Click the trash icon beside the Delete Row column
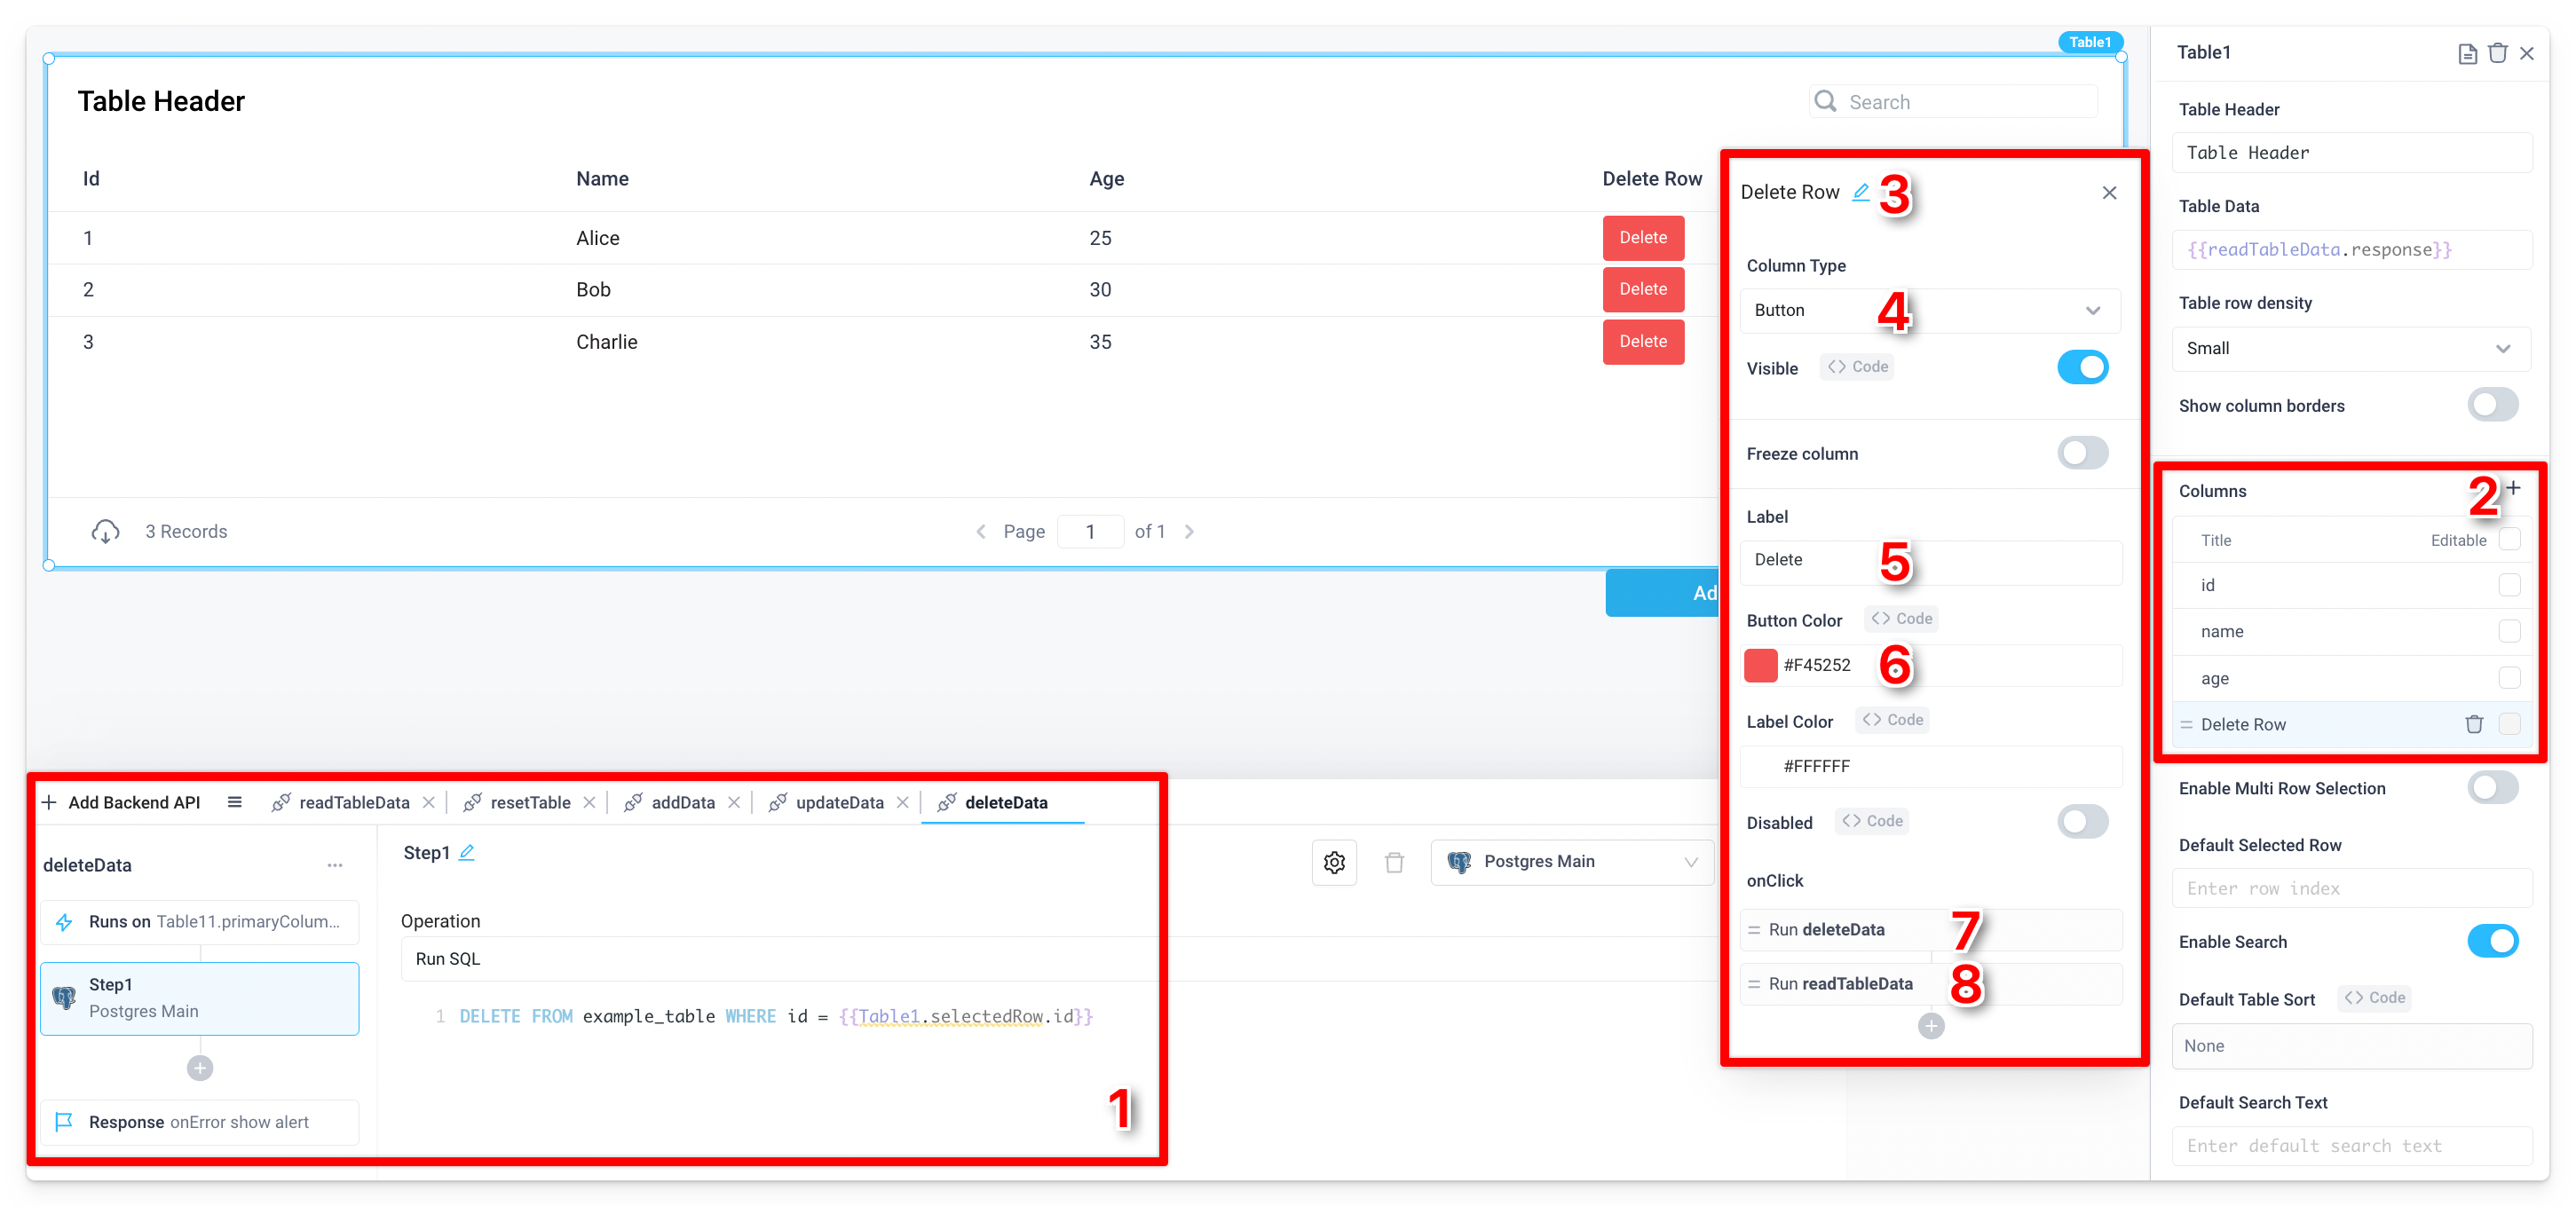Image resolution: width=2576 pixels, height=1207 pixels. 2475,724
